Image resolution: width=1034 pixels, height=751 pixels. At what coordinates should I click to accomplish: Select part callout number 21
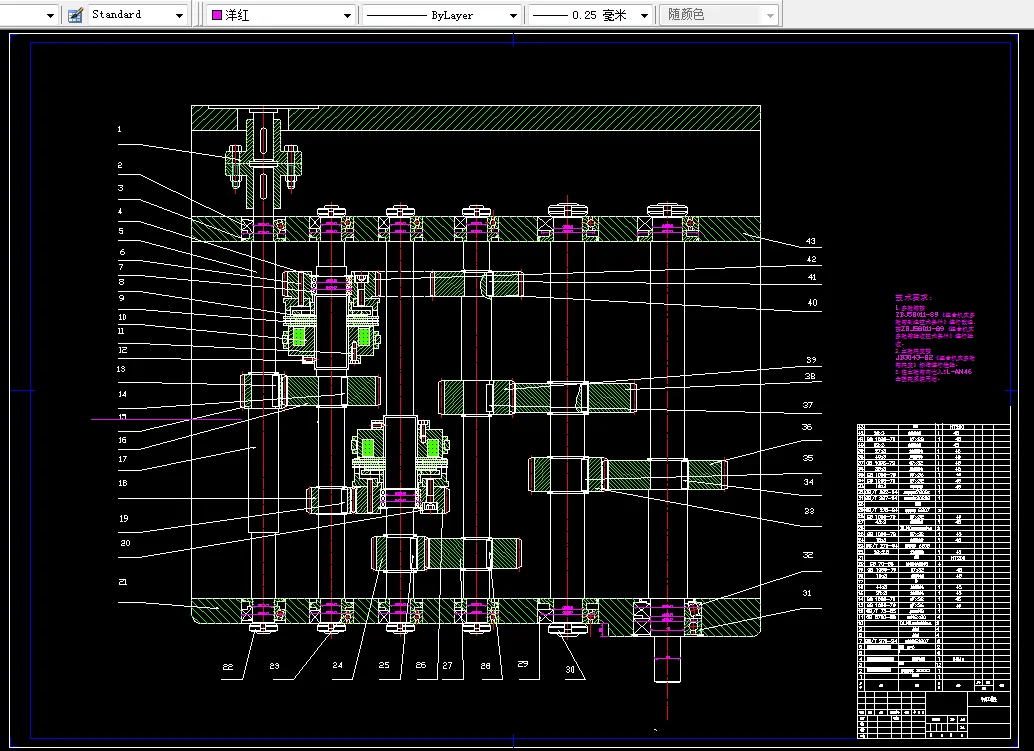121,581
